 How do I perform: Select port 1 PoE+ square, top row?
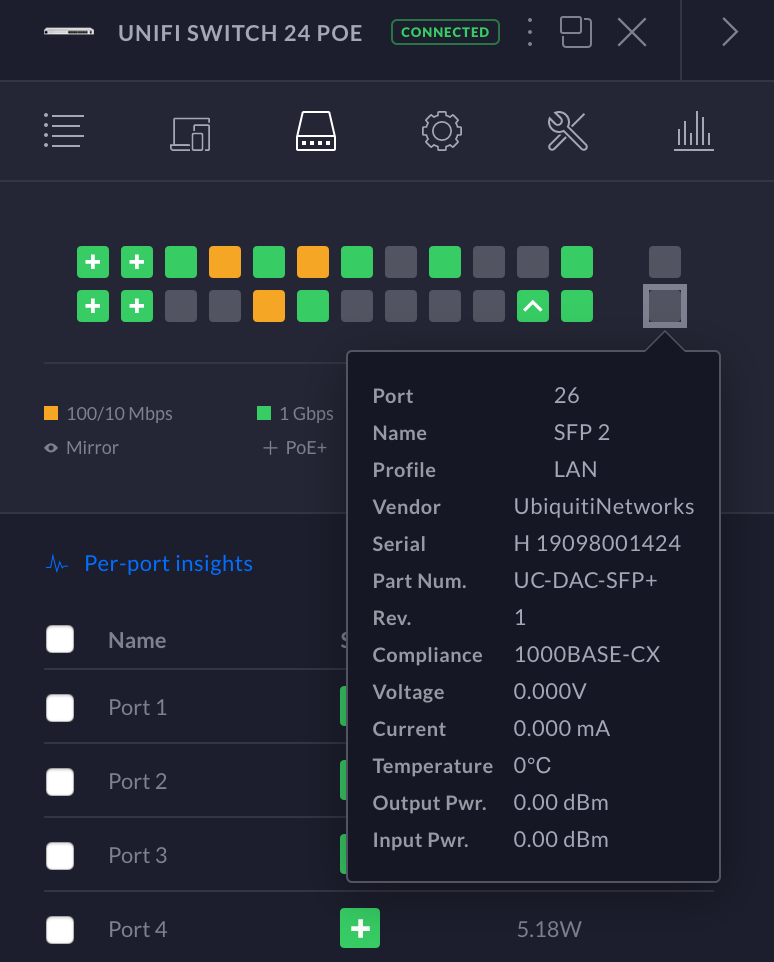point(93,262)
